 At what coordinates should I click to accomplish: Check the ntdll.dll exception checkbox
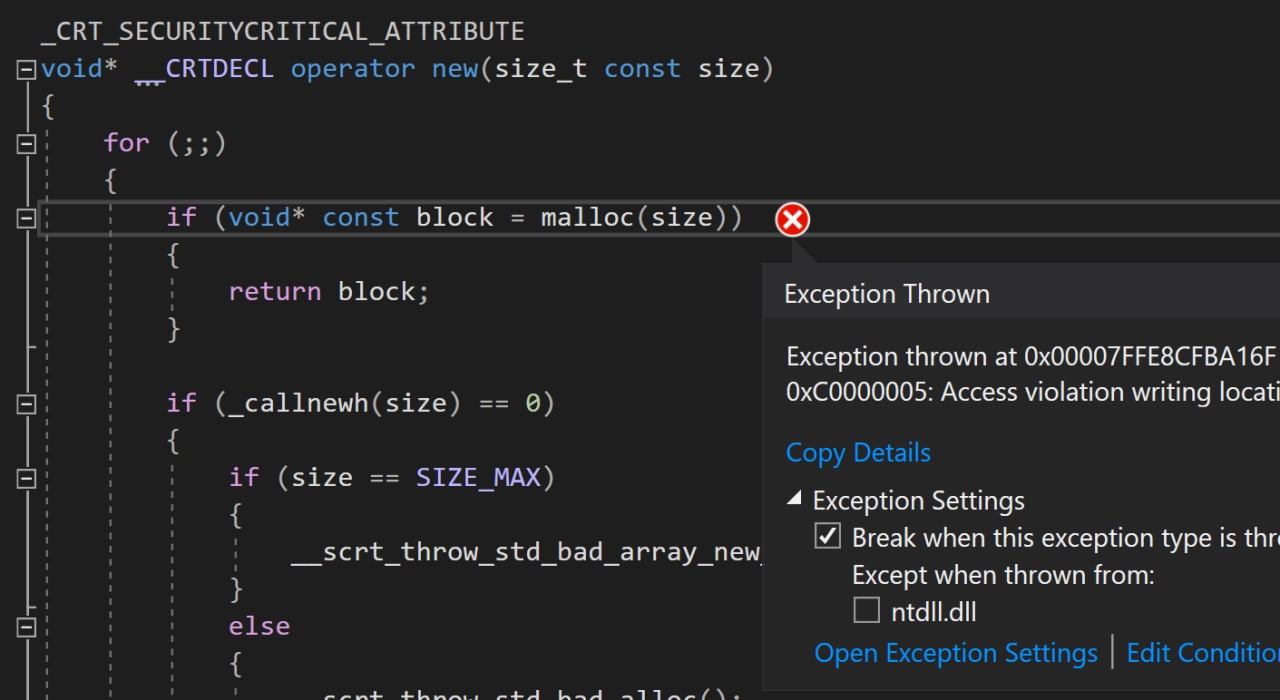pyautogui.click(x=867, y=610)
